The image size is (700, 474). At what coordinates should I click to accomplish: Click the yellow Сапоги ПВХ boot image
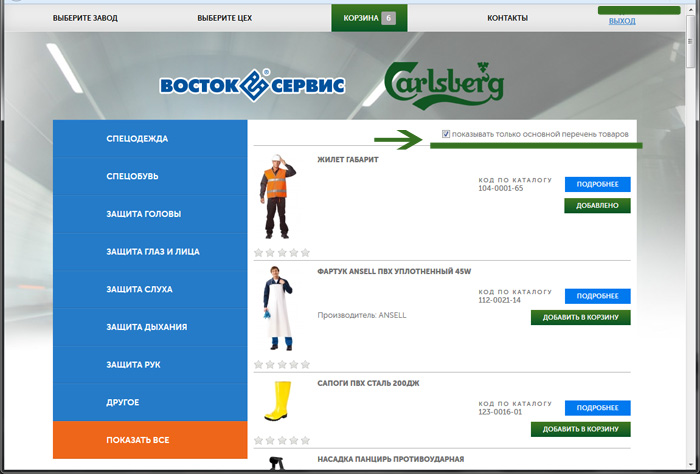[278, 401]
